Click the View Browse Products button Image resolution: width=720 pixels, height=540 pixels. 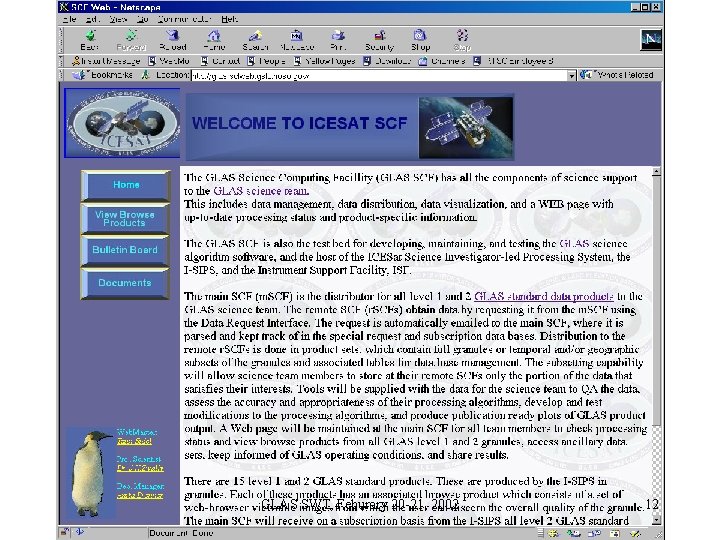pos(125,219)
